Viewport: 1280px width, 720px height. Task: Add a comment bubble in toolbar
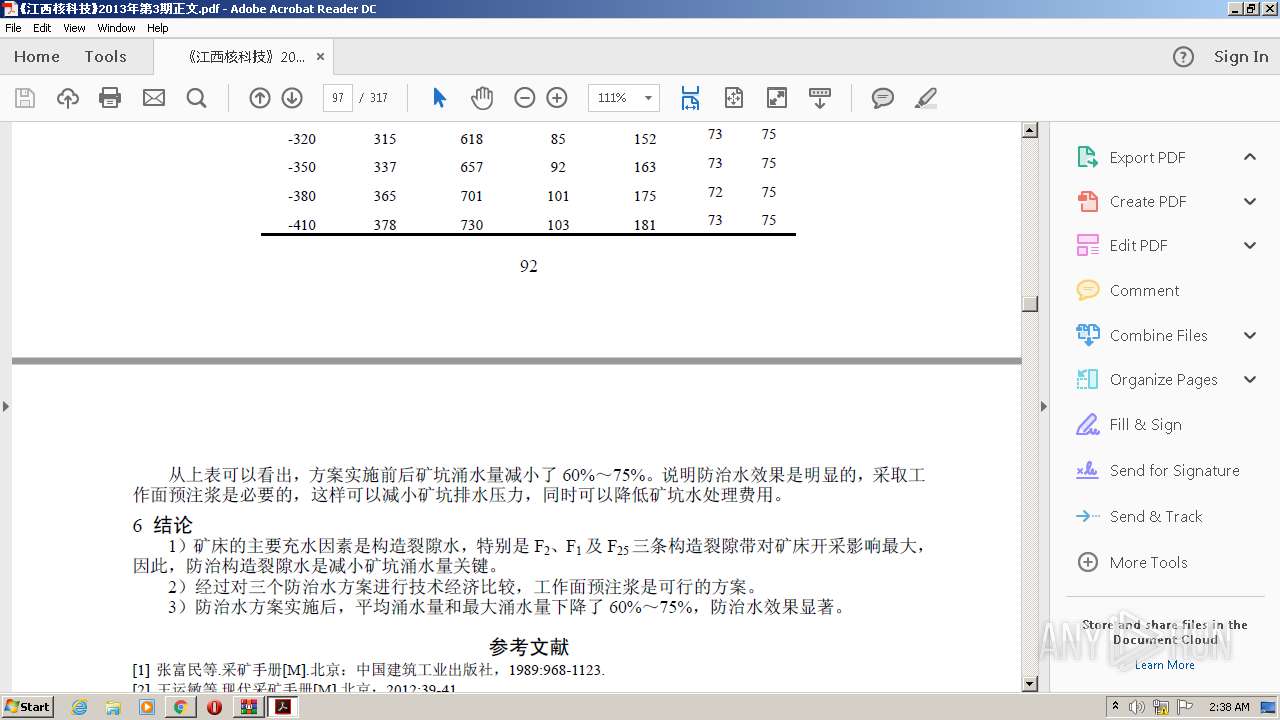(x=882, y=98)
